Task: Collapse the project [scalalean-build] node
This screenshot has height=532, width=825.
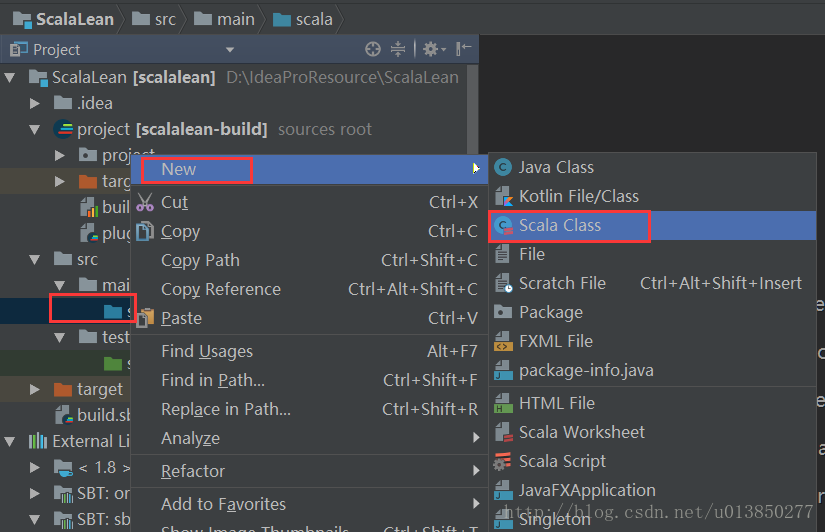Action: click(35, 129)
